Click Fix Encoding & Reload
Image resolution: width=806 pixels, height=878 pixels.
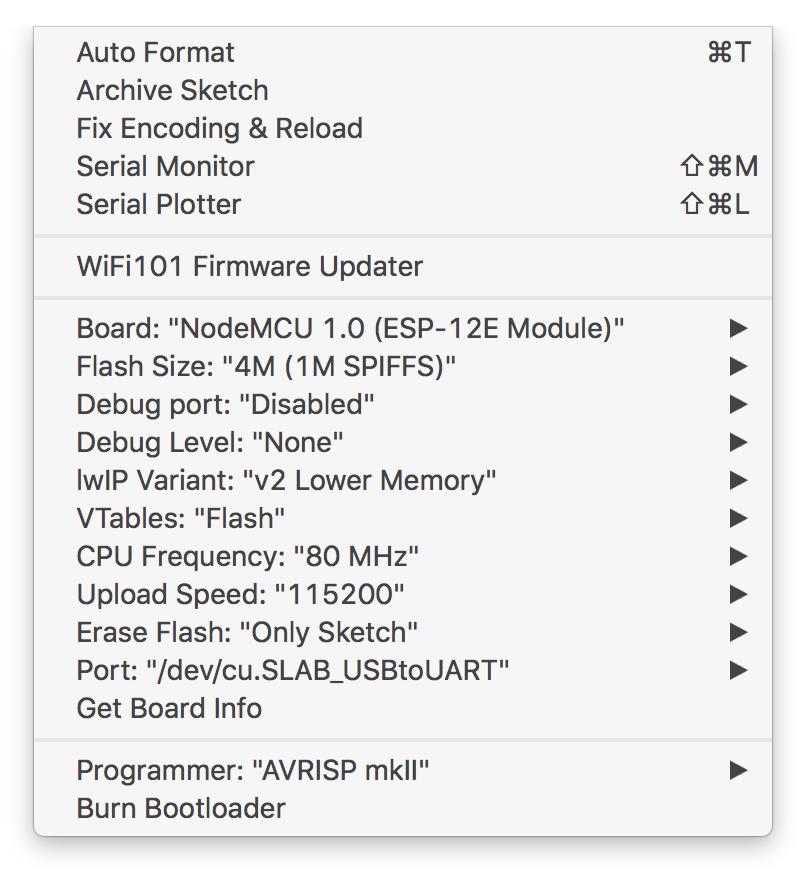click(x=219, y=128)
